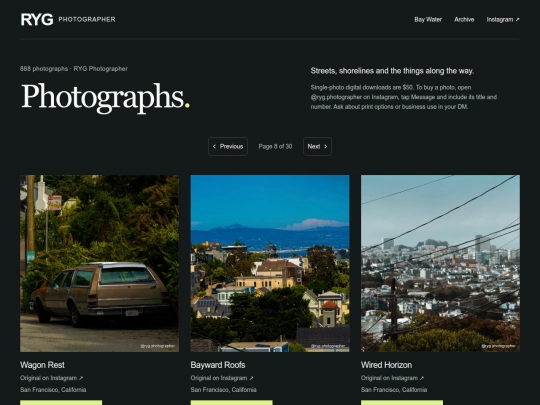Click the RYG logo in header

pyautogui.click(x=37, y=20)
